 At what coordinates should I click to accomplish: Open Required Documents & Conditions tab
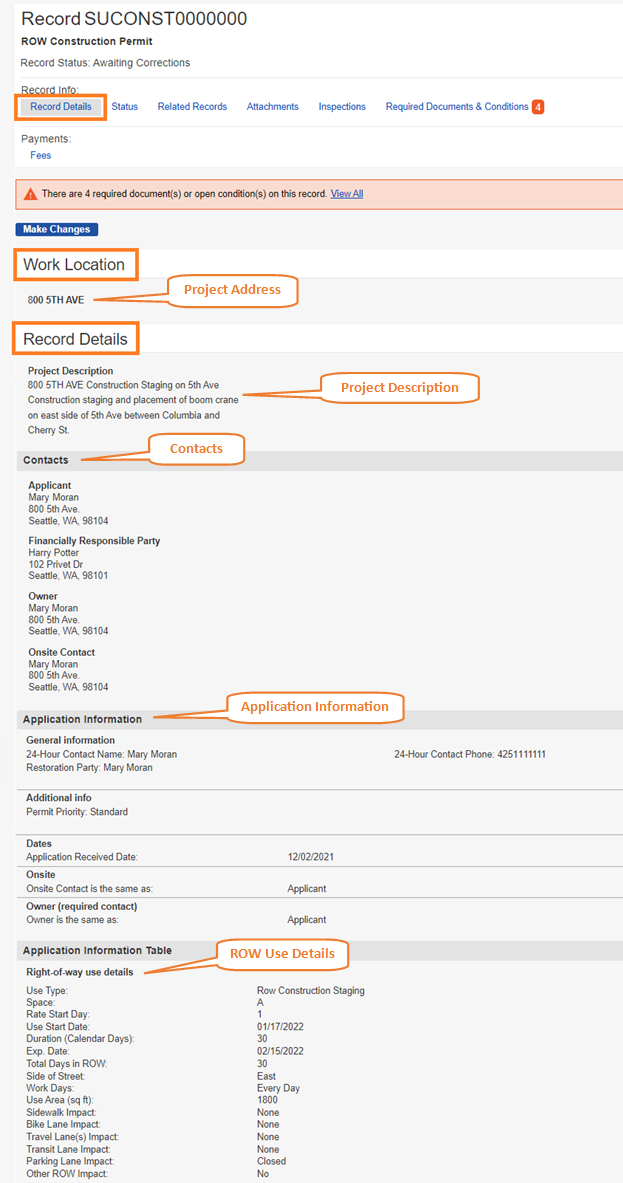pyautogui.click(x=457, y=107)
